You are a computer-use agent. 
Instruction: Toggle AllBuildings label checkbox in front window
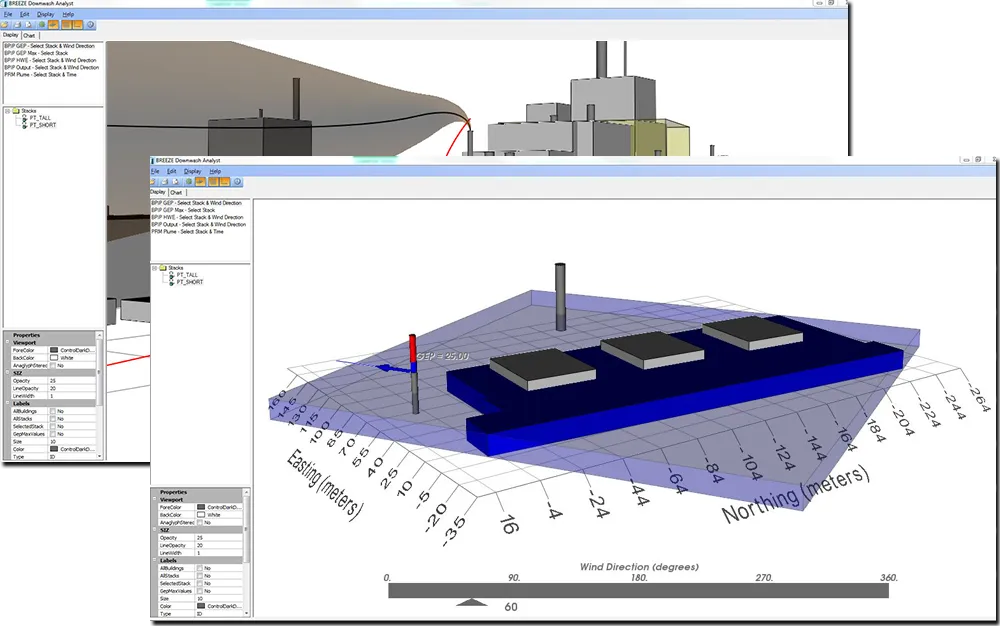coord(201,568)
